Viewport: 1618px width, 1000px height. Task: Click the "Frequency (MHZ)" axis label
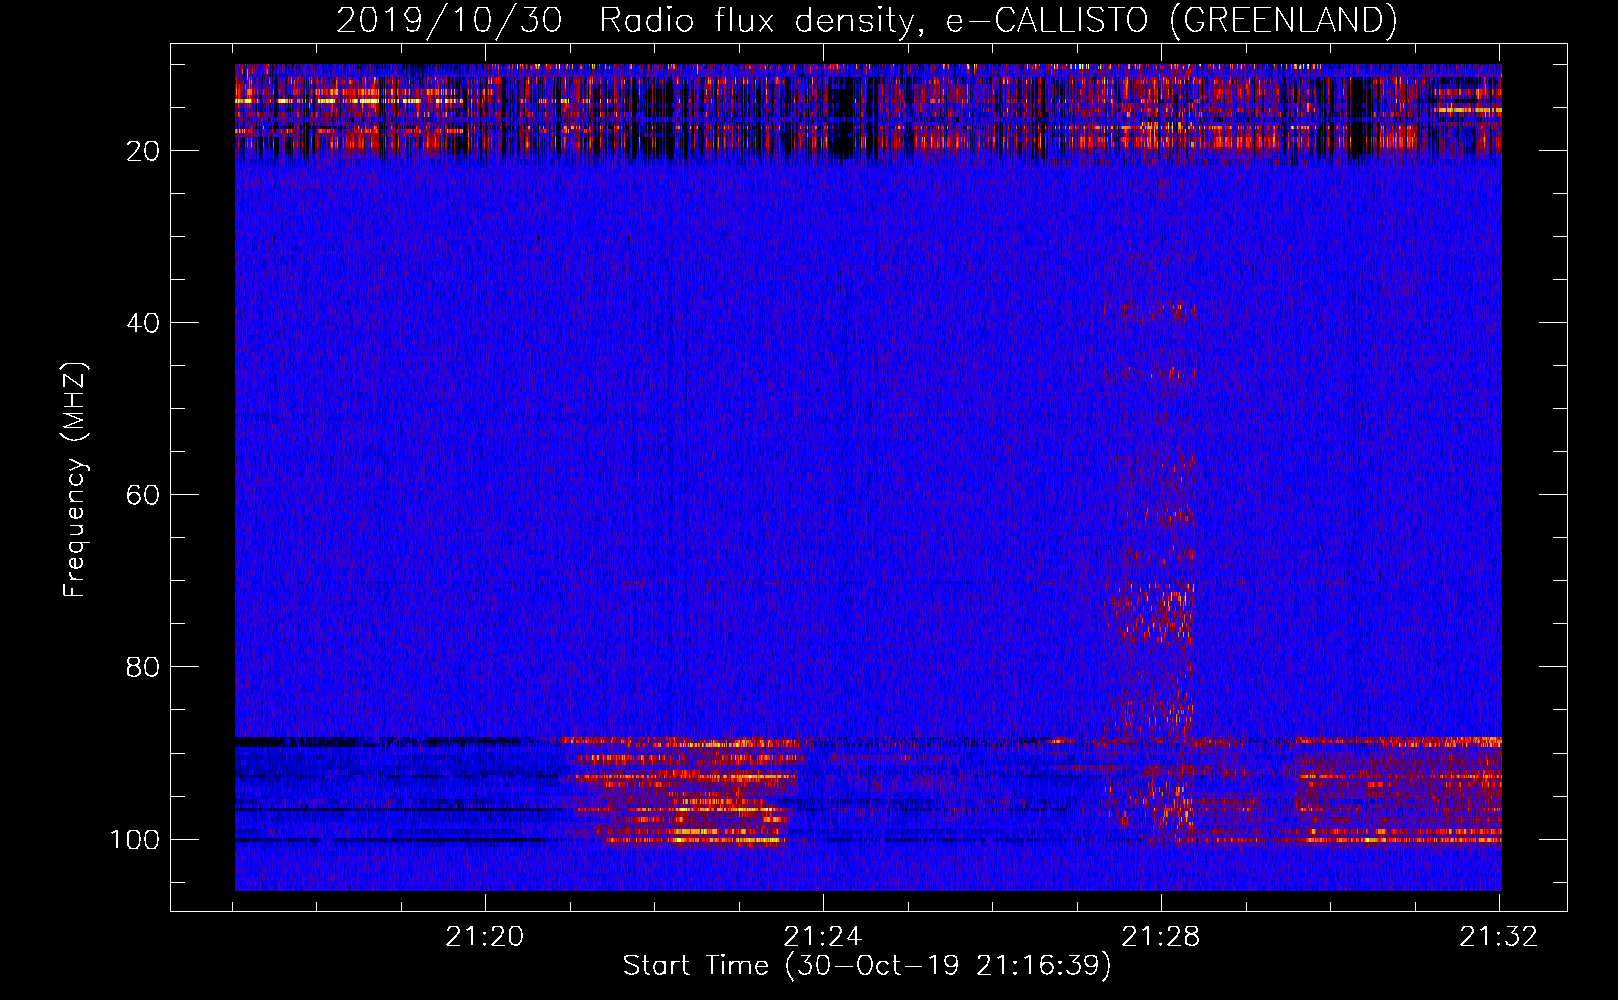[75, 480]
